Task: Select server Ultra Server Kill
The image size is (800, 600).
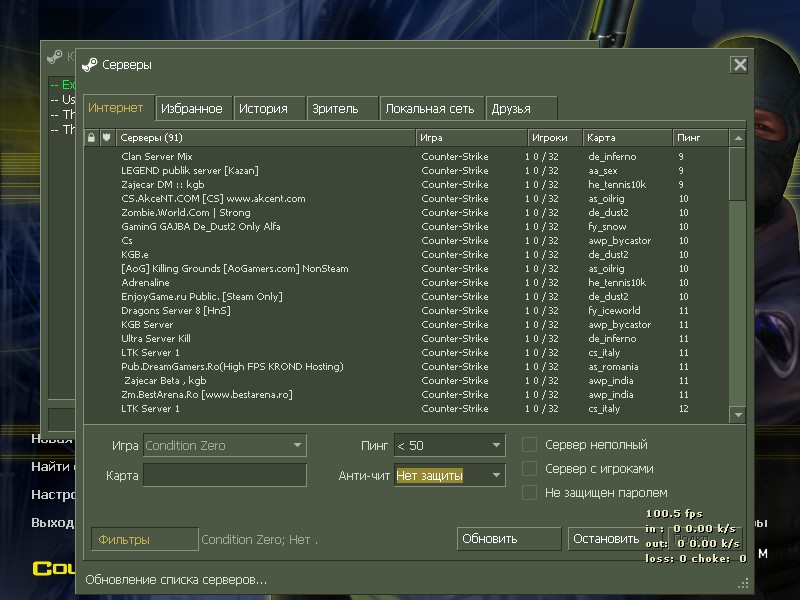Action: [406, 339]
